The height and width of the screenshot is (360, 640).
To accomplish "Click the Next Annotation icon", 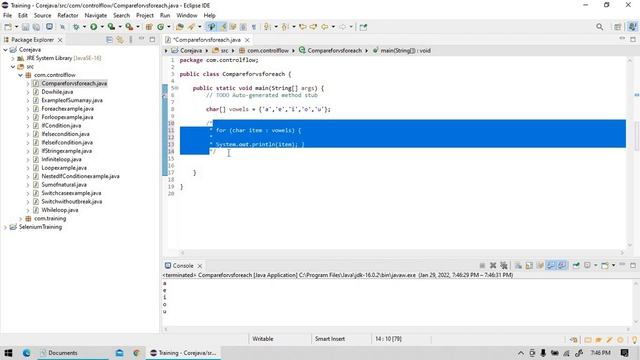I will click(x=267, y=27).
